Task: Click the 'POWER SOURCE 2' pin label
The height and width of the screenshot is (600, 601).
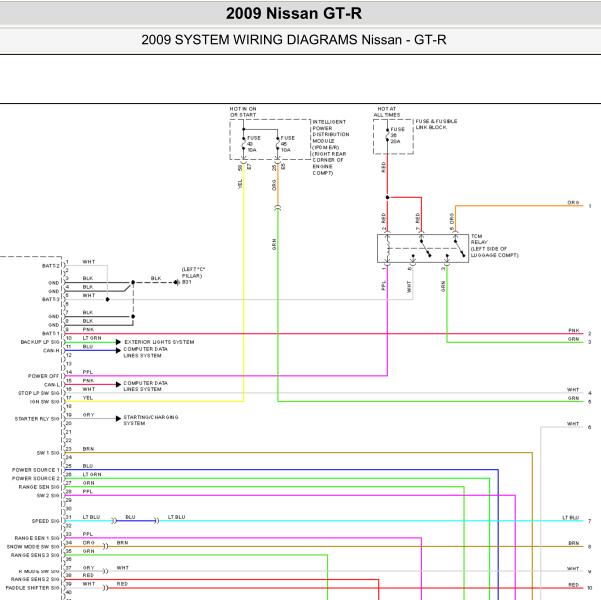Action: coord(36,478)
